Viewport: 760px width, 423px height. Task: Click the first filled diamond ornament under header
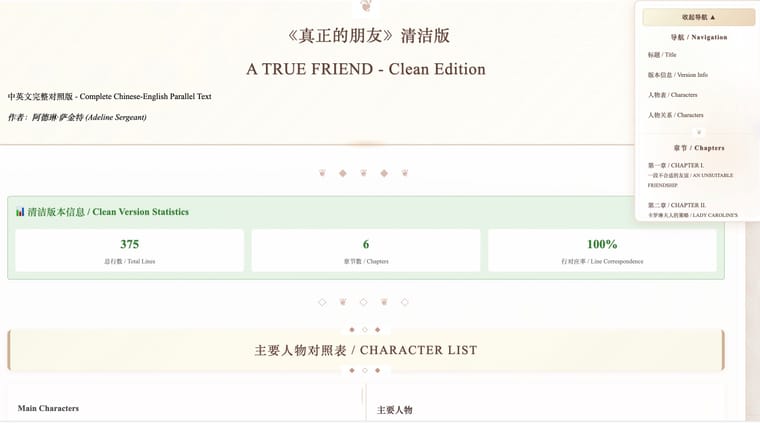click(x=343, y=173)
